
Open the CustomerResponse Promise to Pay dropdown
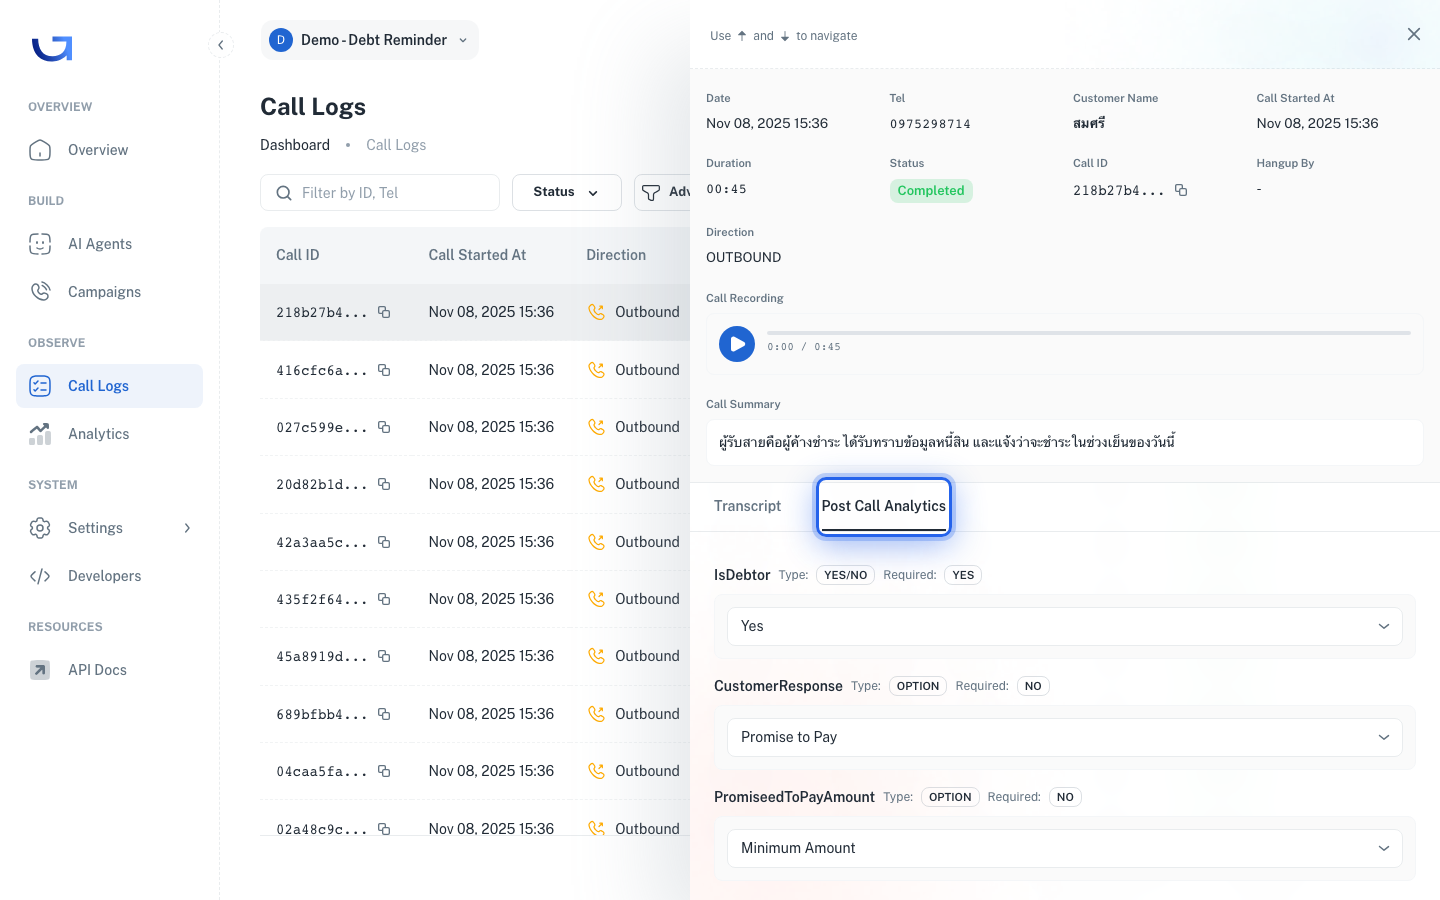pos(1065,738)
